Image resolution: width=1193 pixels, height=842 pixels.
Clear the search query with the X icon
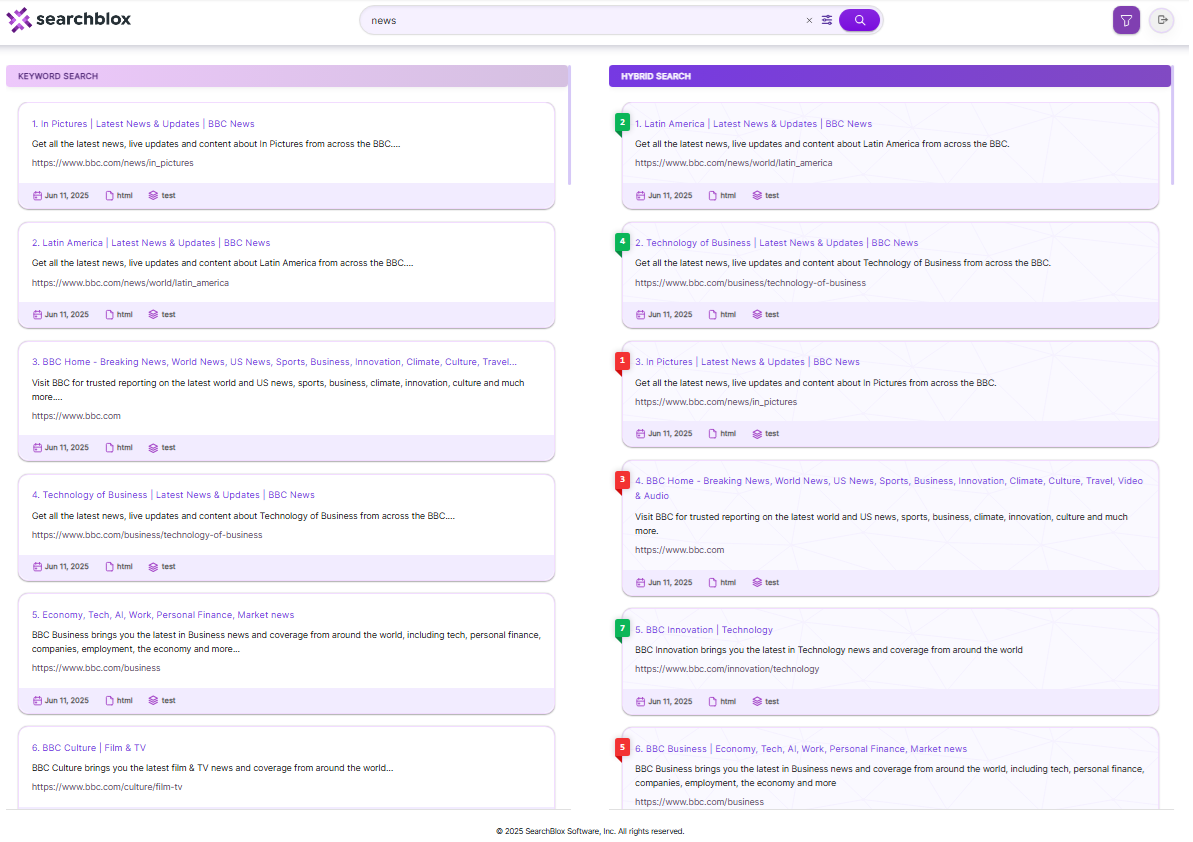click(x=811, y=21)
